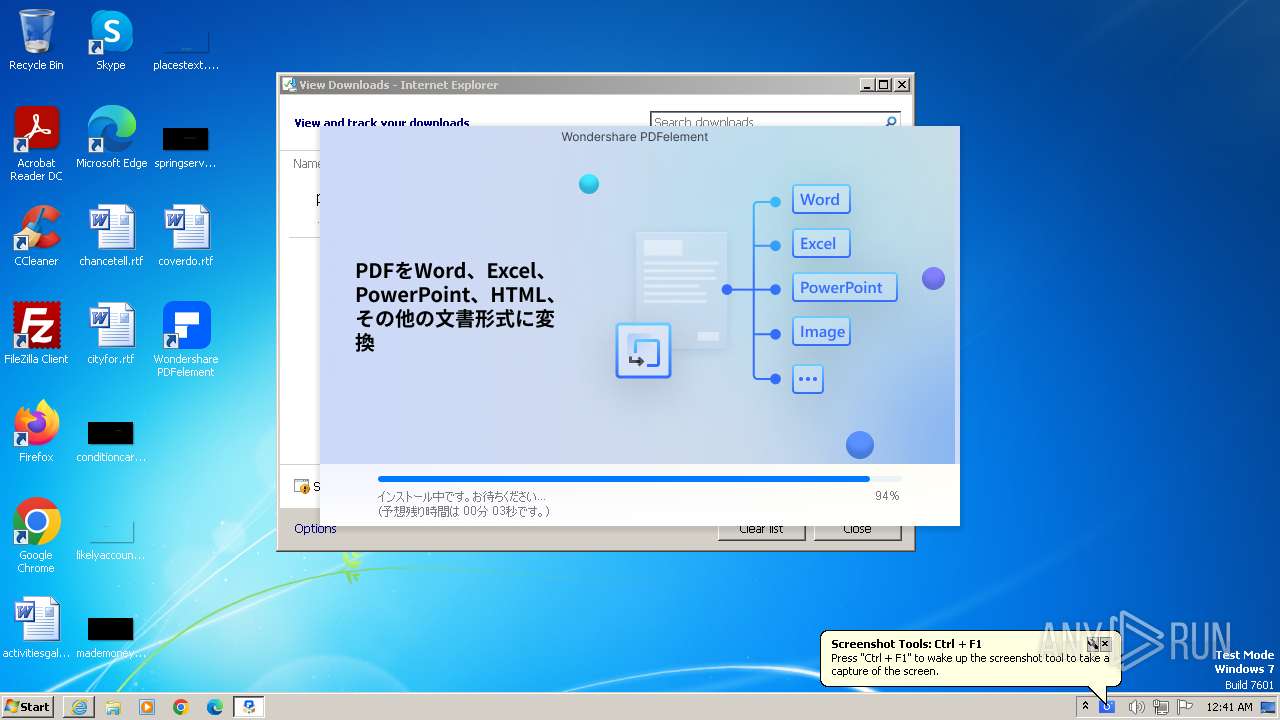Click the Word format label
The image size is (1280, 720).
coord(820,199)
